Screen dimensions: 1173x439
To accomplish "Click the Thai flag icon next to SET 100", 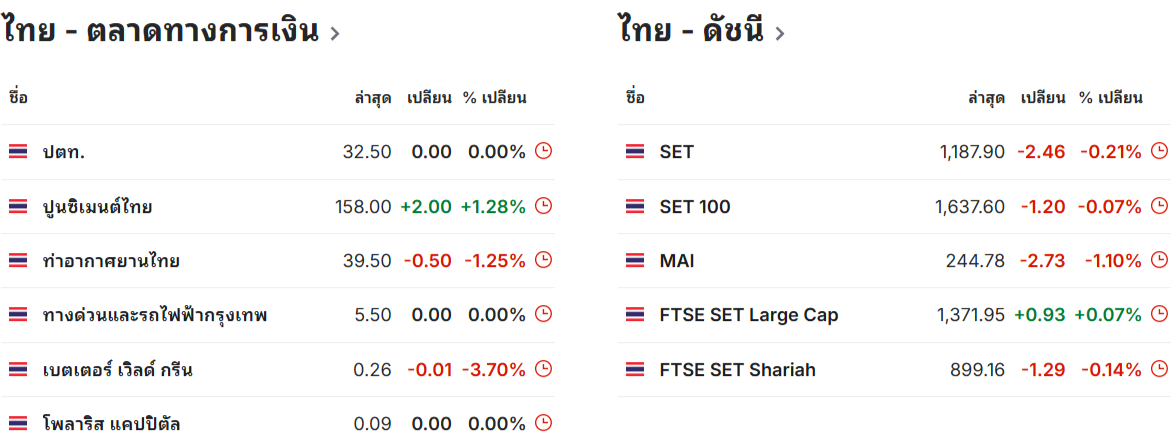I will [634, 206].
